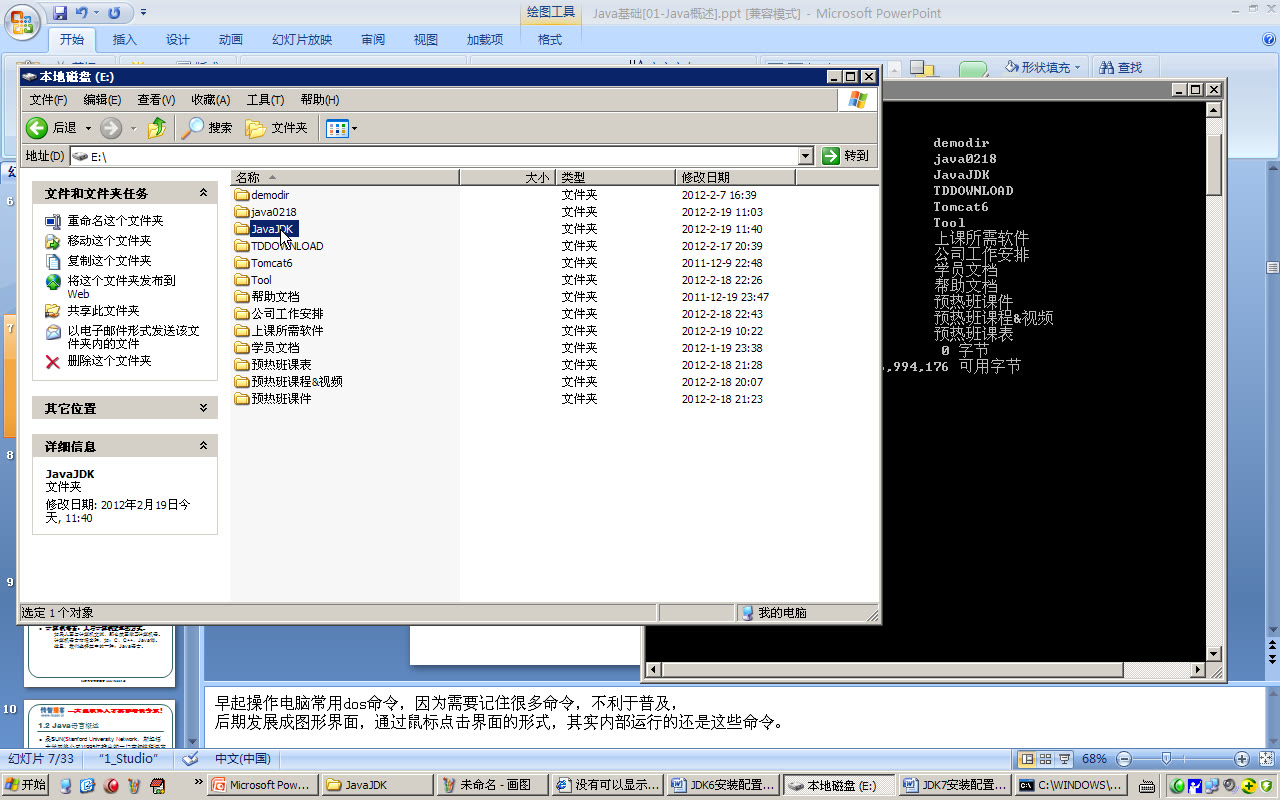Click the spell check icon in status bar
The height and width of the screenshot is (800, 1280).
click(191, 758)
